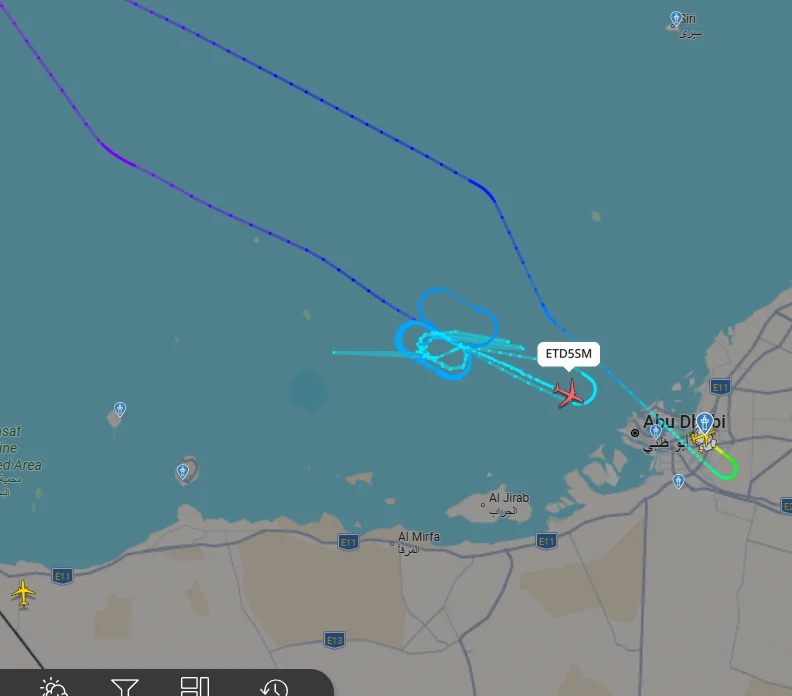The height and width of the screenshot is (696, 792).
Task: Click the Abu Dhabi city name label
Action: point(684,421)
